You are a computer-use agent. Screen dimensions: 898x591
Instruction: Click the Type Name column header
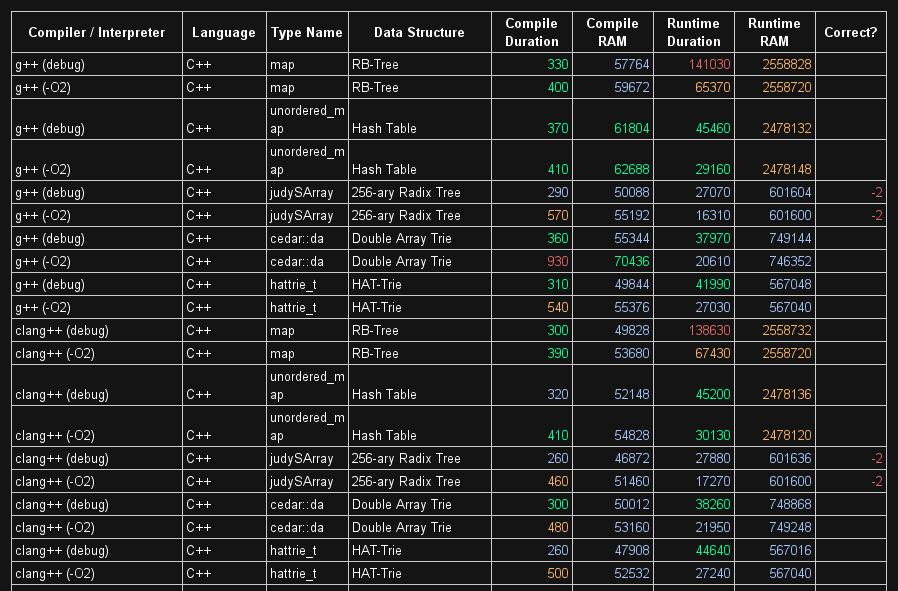[x=307, y=33]
